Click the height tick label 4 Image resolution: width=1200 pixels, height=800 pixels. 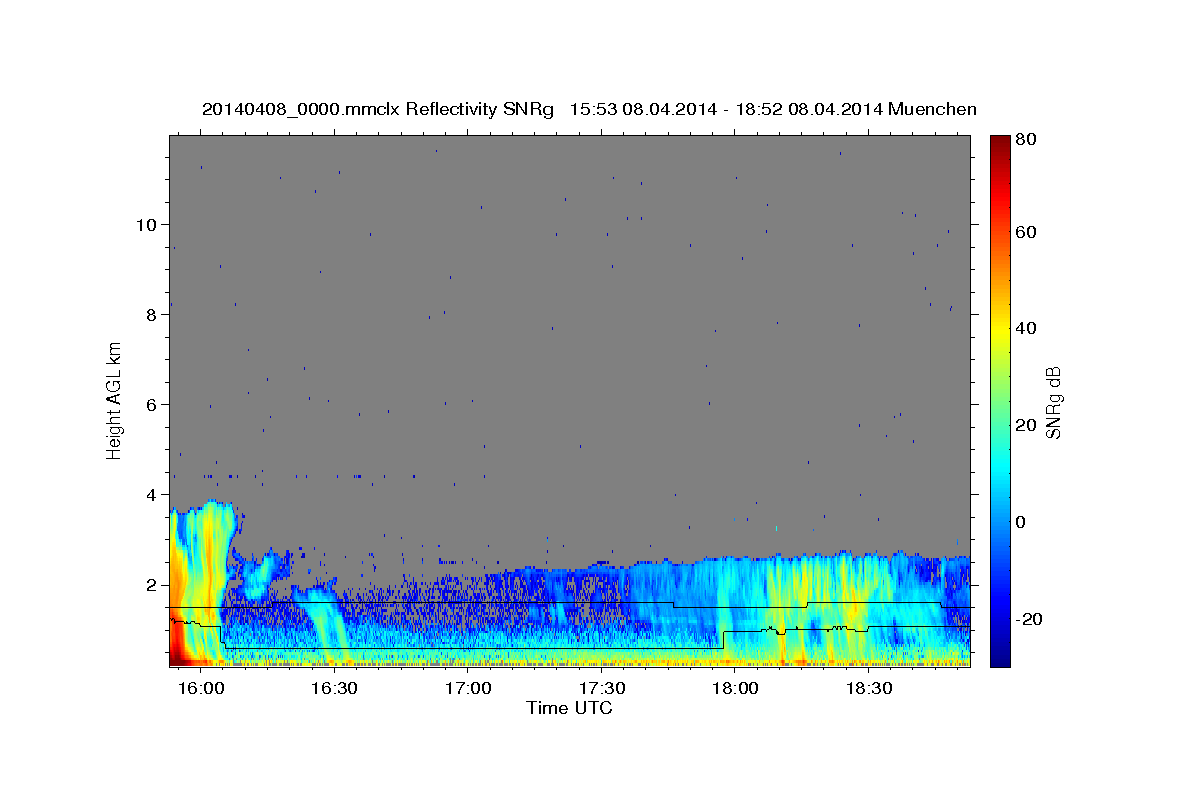point(152,495)
